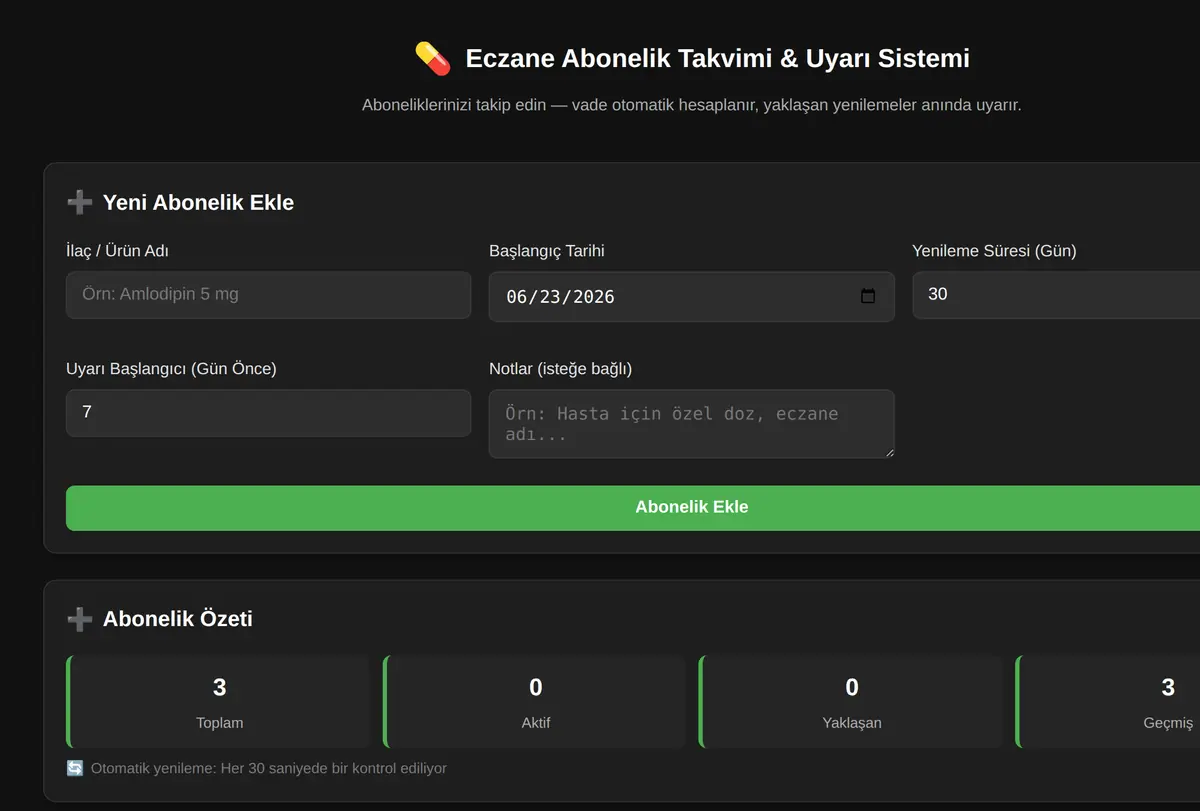Click the Uyarı Başlangıcı (Gün Önce) field
1200x811 pixels.
tap(268, 413)
